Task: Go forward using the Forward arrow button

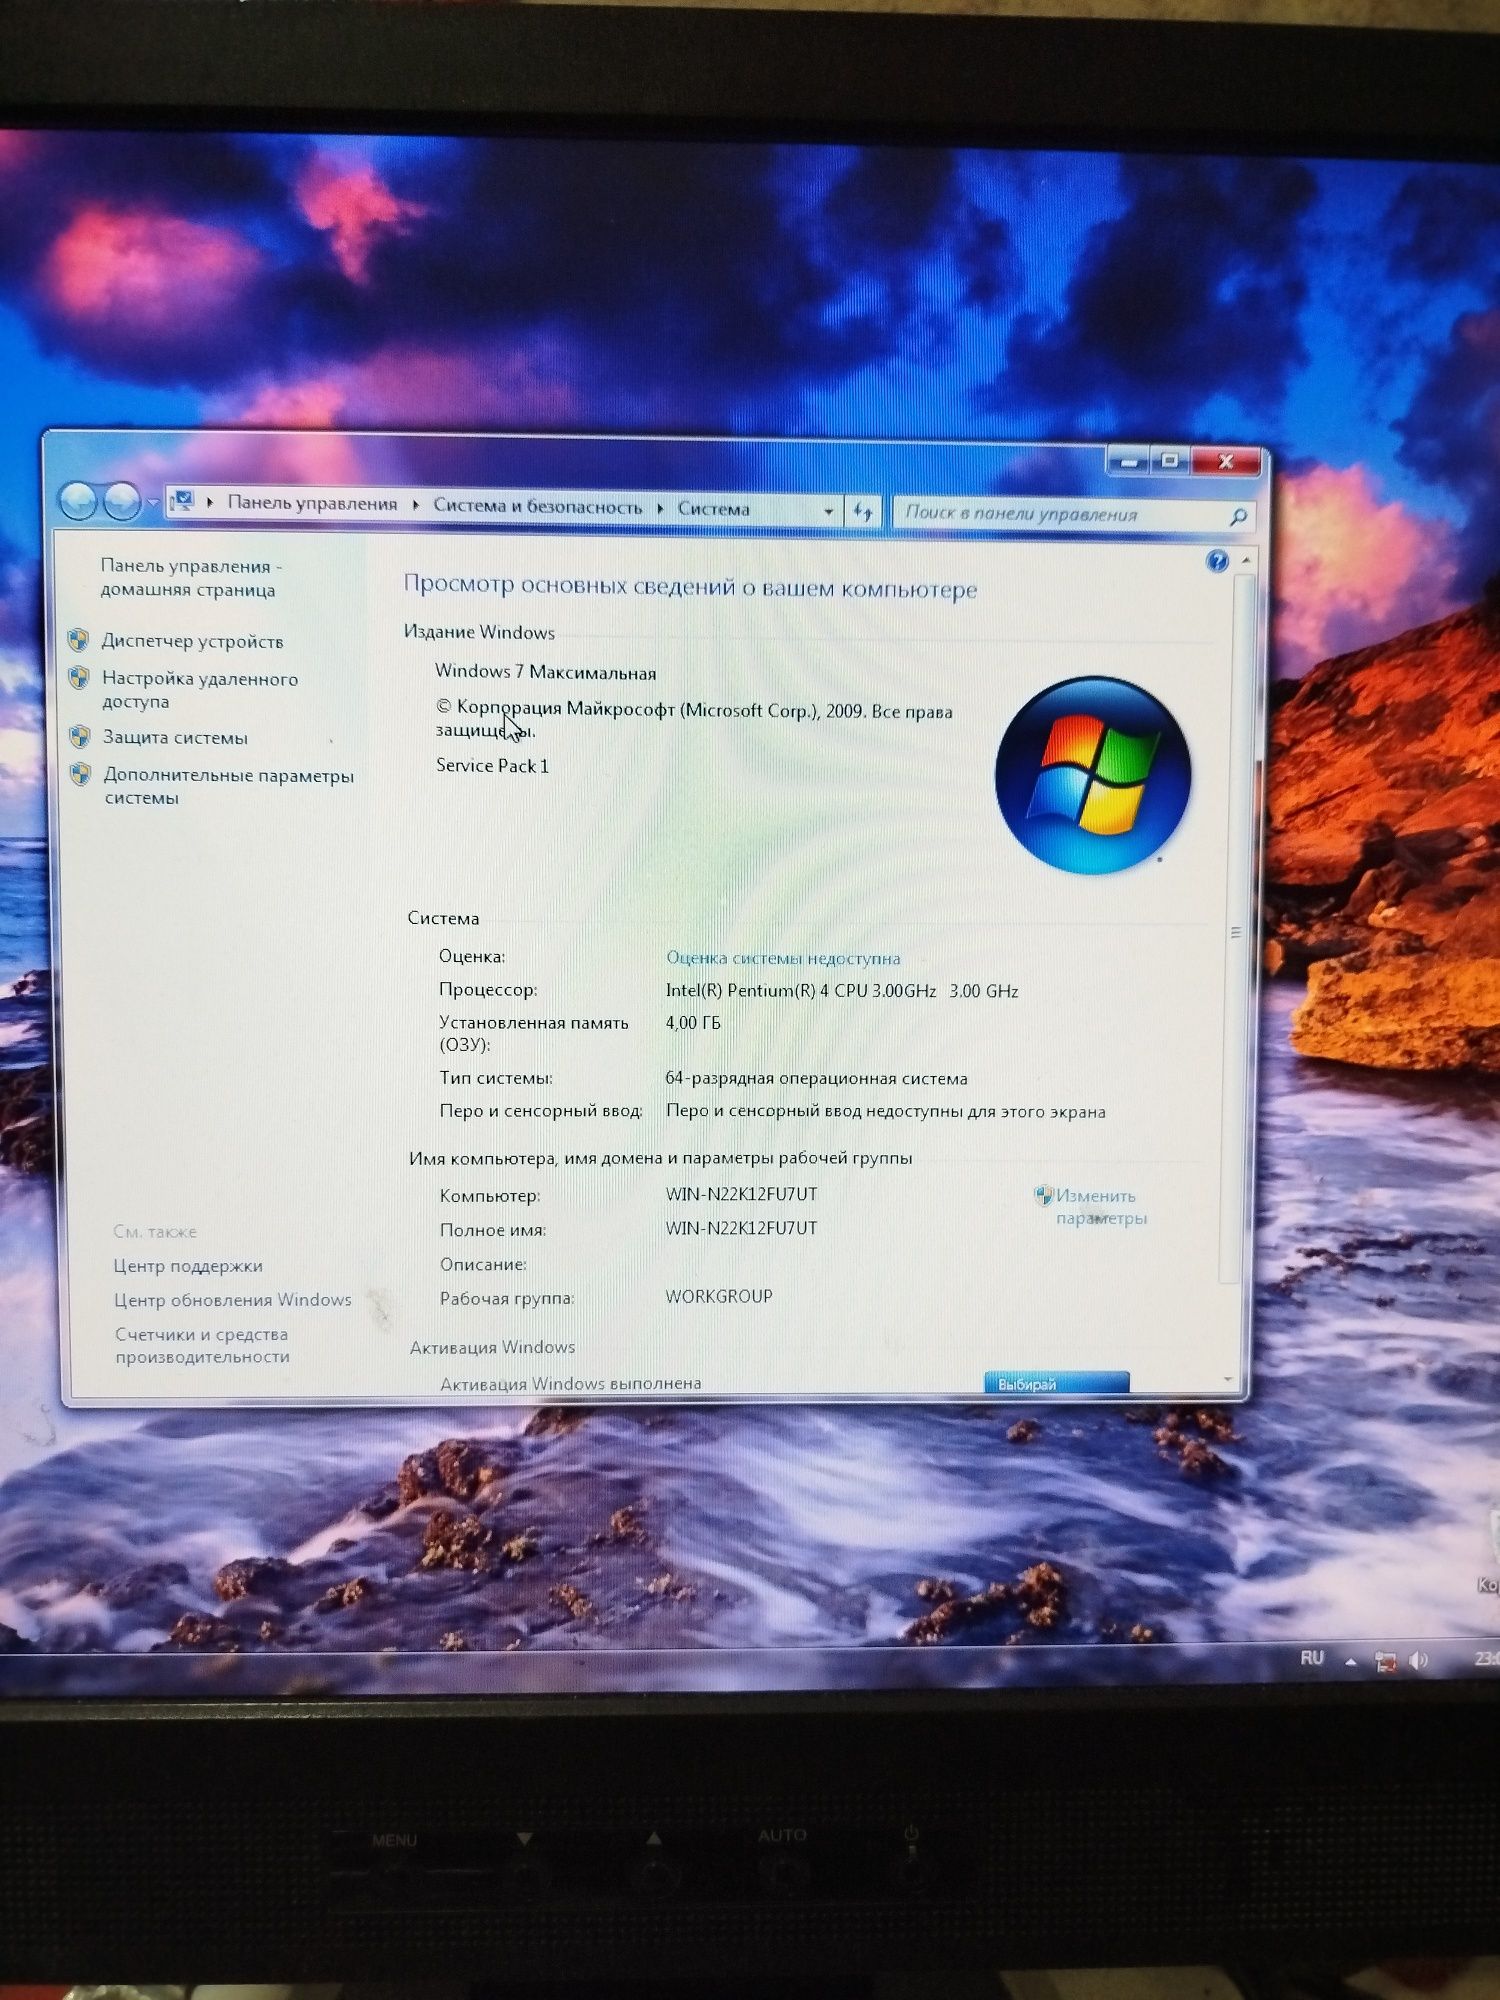Action: tap(122, 502)
